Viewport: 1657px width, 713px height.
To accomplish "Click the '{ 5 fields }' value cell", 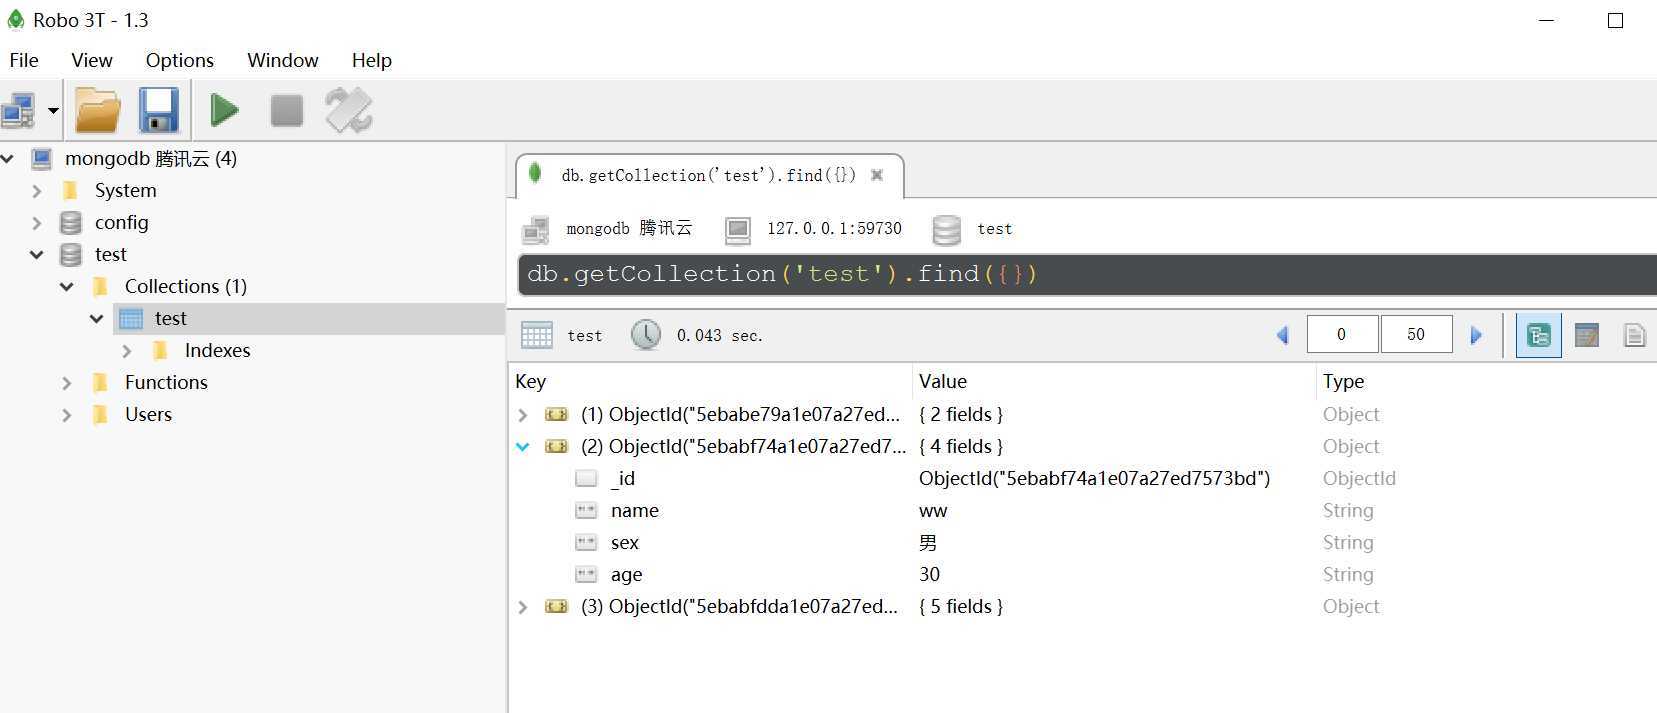I will point(961,606).
